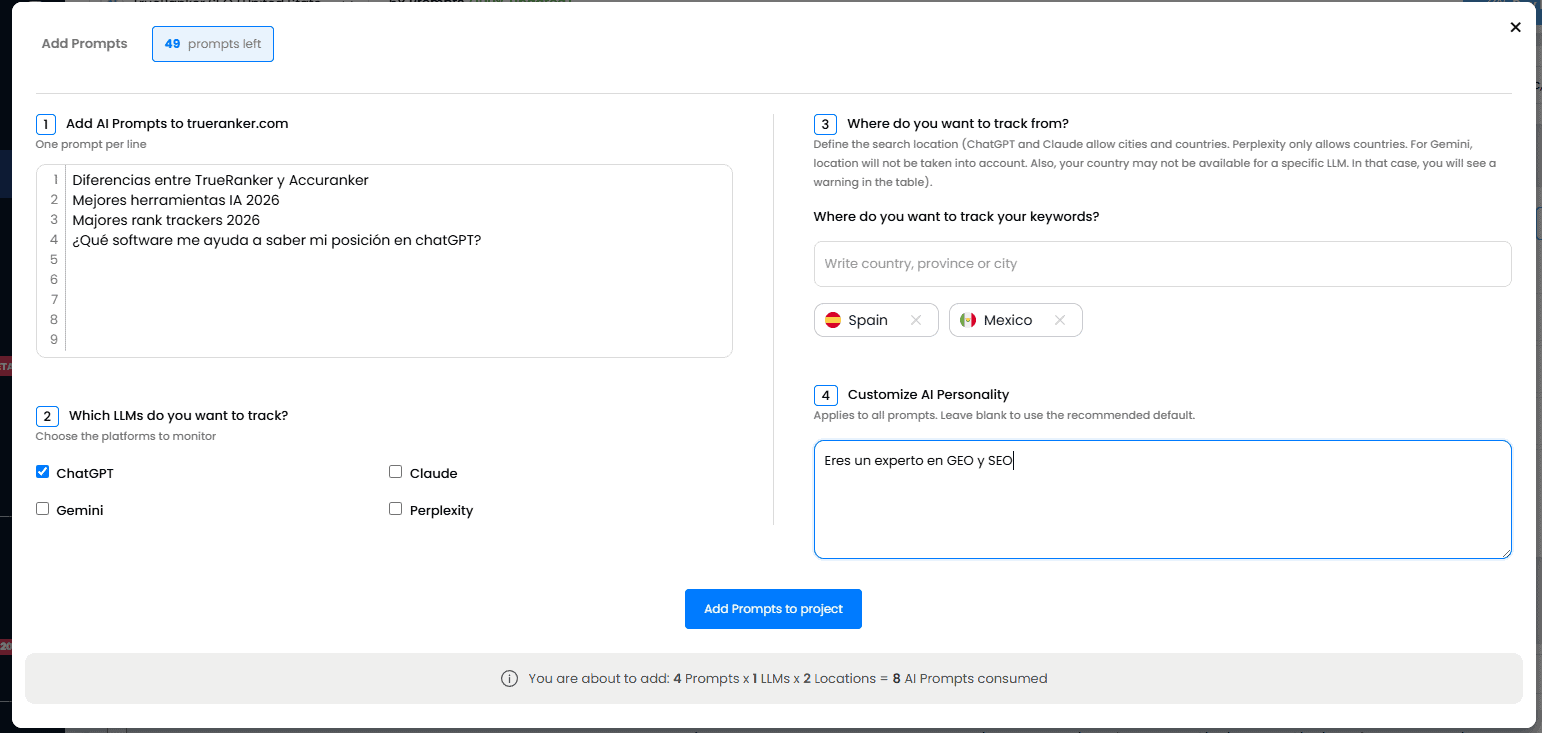Remove Spain location tag
This screenshot has height=733, width=1542.
[915, 320]
